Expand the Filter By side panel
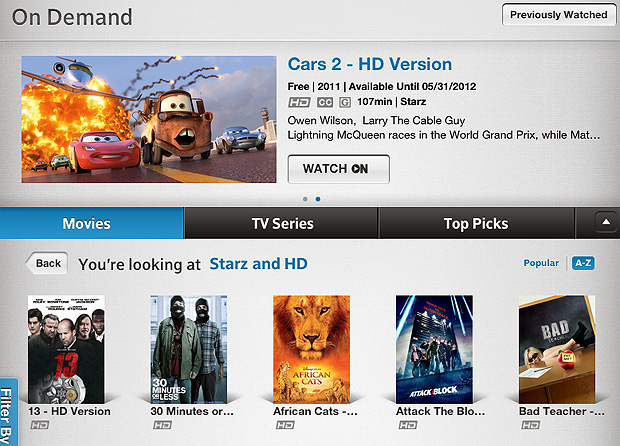 pyautogui.click(x=8, y=412)
